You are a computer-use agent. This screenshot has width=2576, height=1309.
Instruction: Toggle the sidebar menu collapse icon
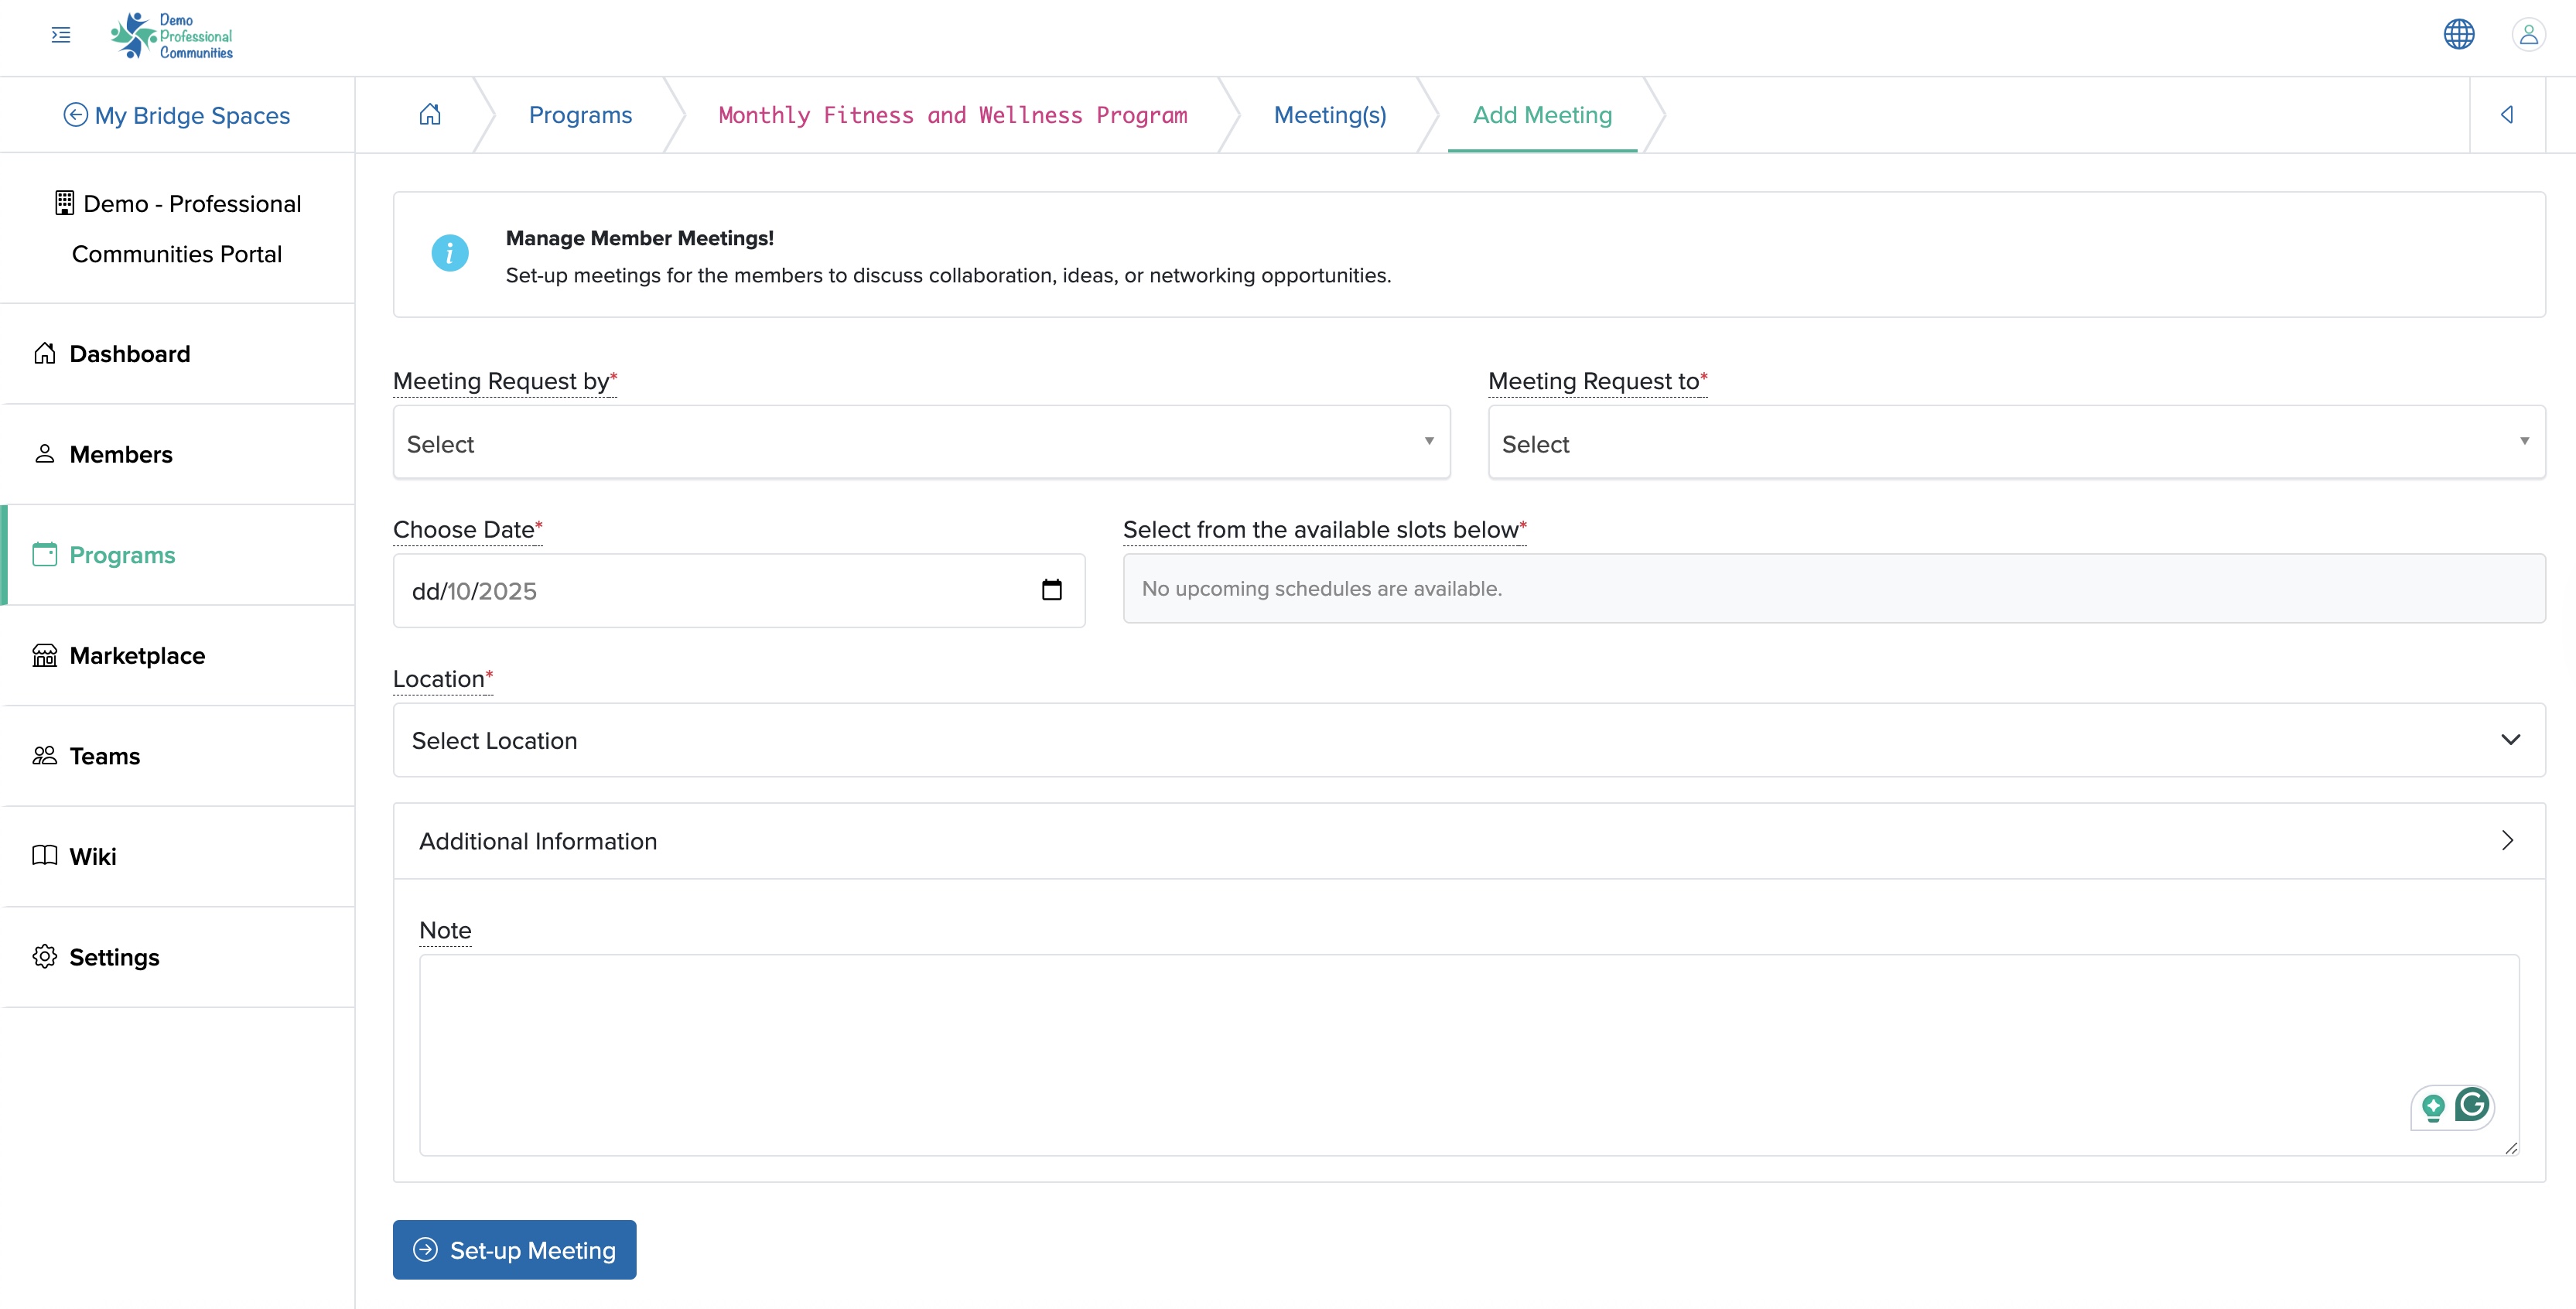[x=61, y=35]
